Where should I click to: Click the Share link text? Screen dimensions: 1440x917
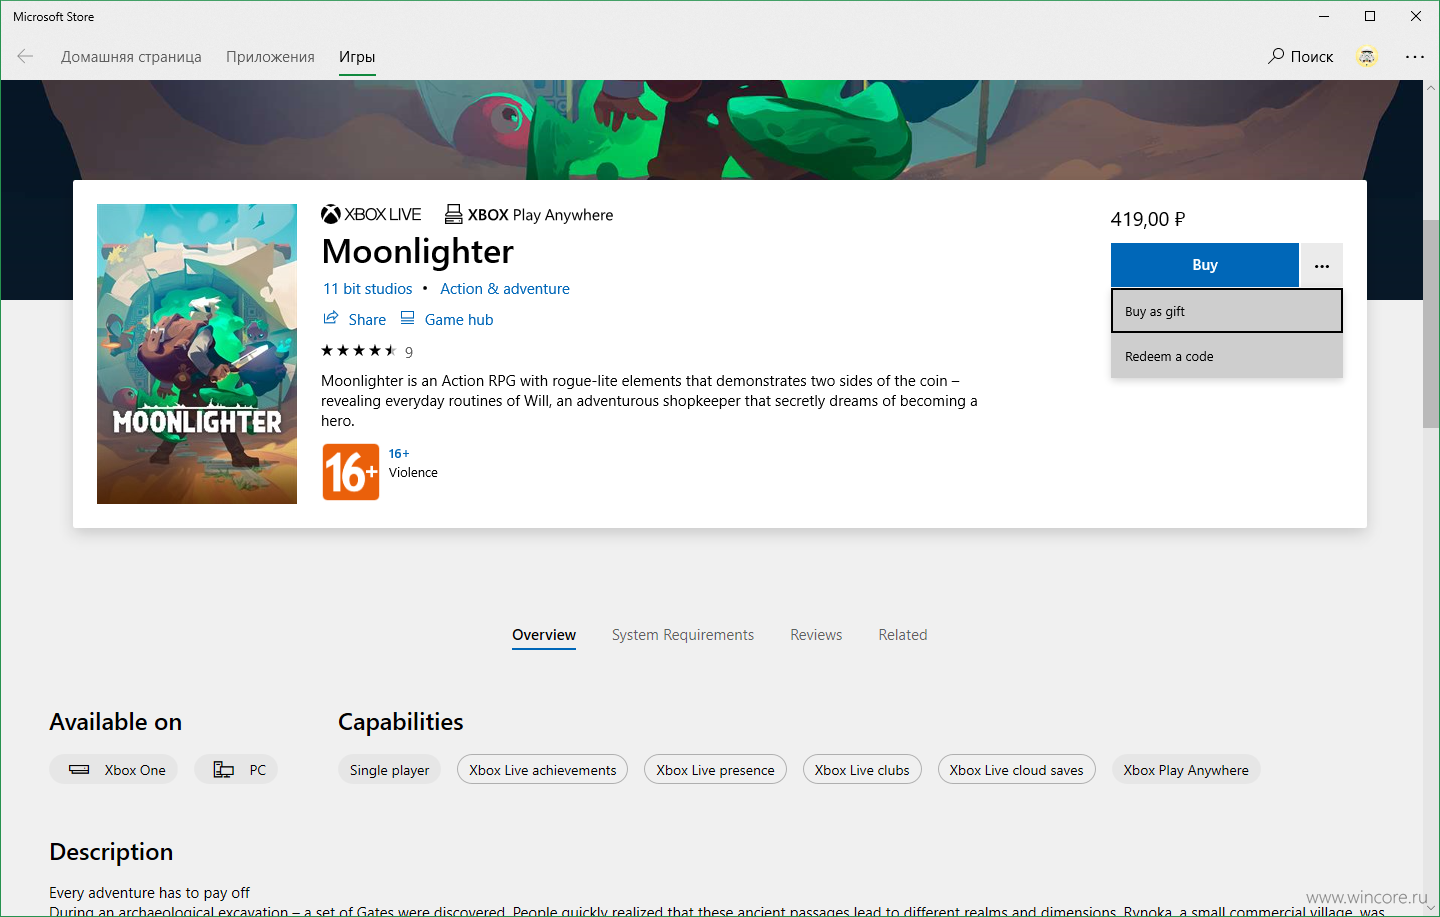[367, 320]
